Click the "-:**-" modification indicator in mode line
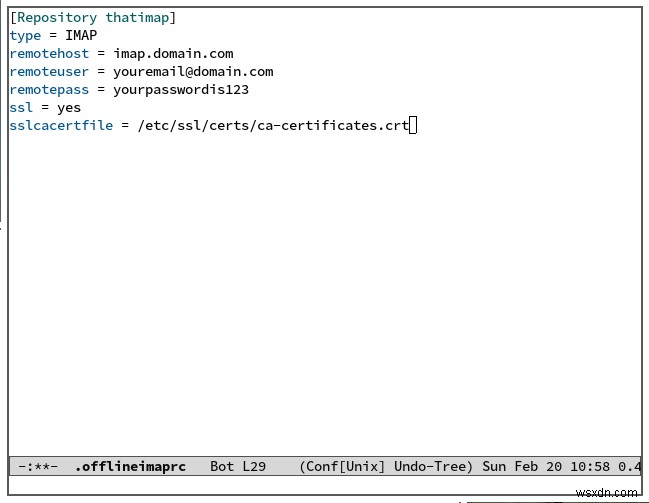Image resolution: width=649 pixels, height=503 pixels. pyautogui.click(x=38, y=467)
